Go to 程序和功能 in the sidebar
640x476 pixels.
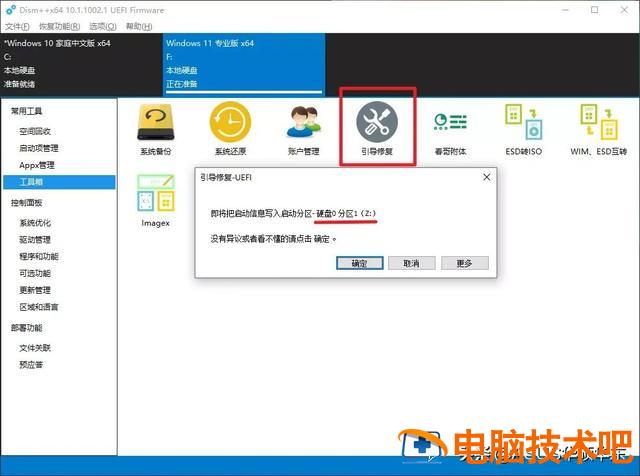coord(39,256)
